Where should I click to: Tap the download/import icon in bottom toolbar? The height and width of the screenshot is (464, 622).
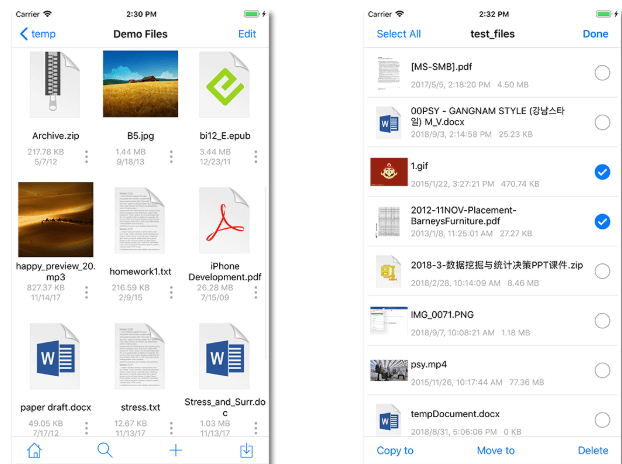[246, 450]
